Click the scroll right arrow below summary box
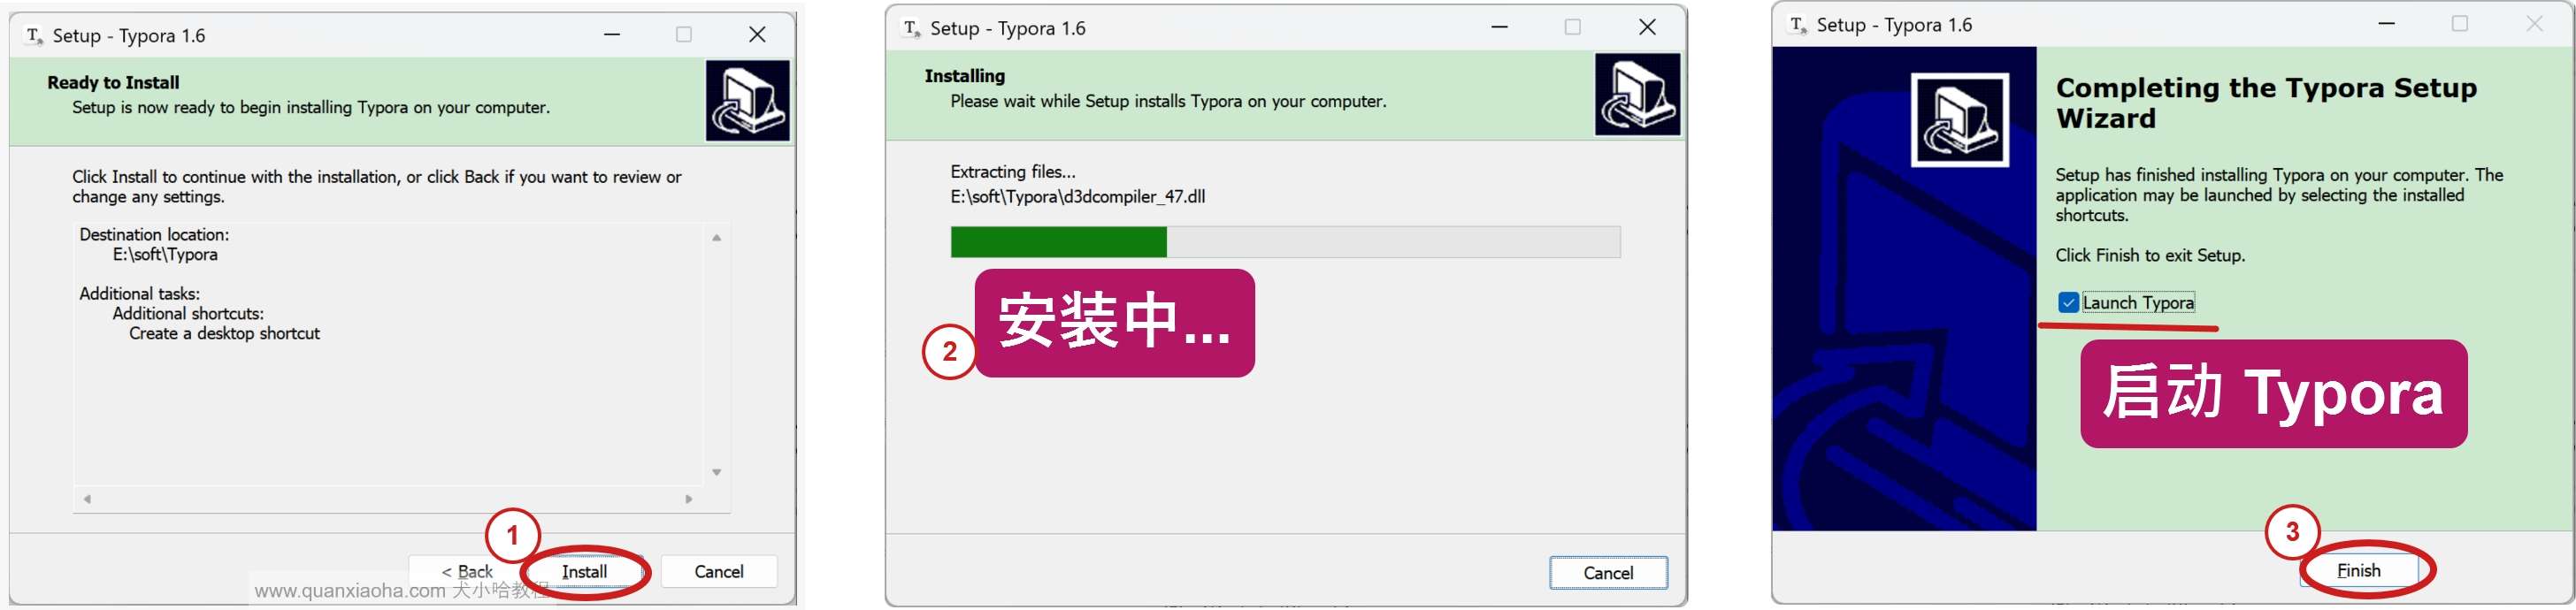The width and height of the screenshot is (2576, 610). pos(688,499)
